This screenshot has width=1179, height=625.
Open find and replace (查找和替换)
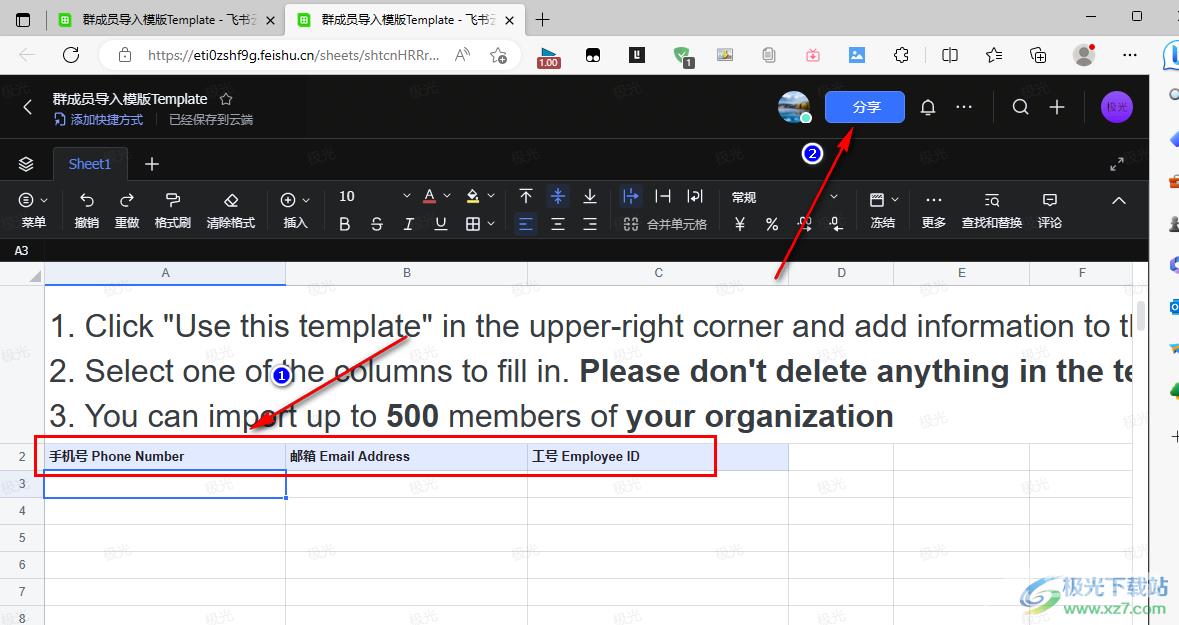click(992, 210)
